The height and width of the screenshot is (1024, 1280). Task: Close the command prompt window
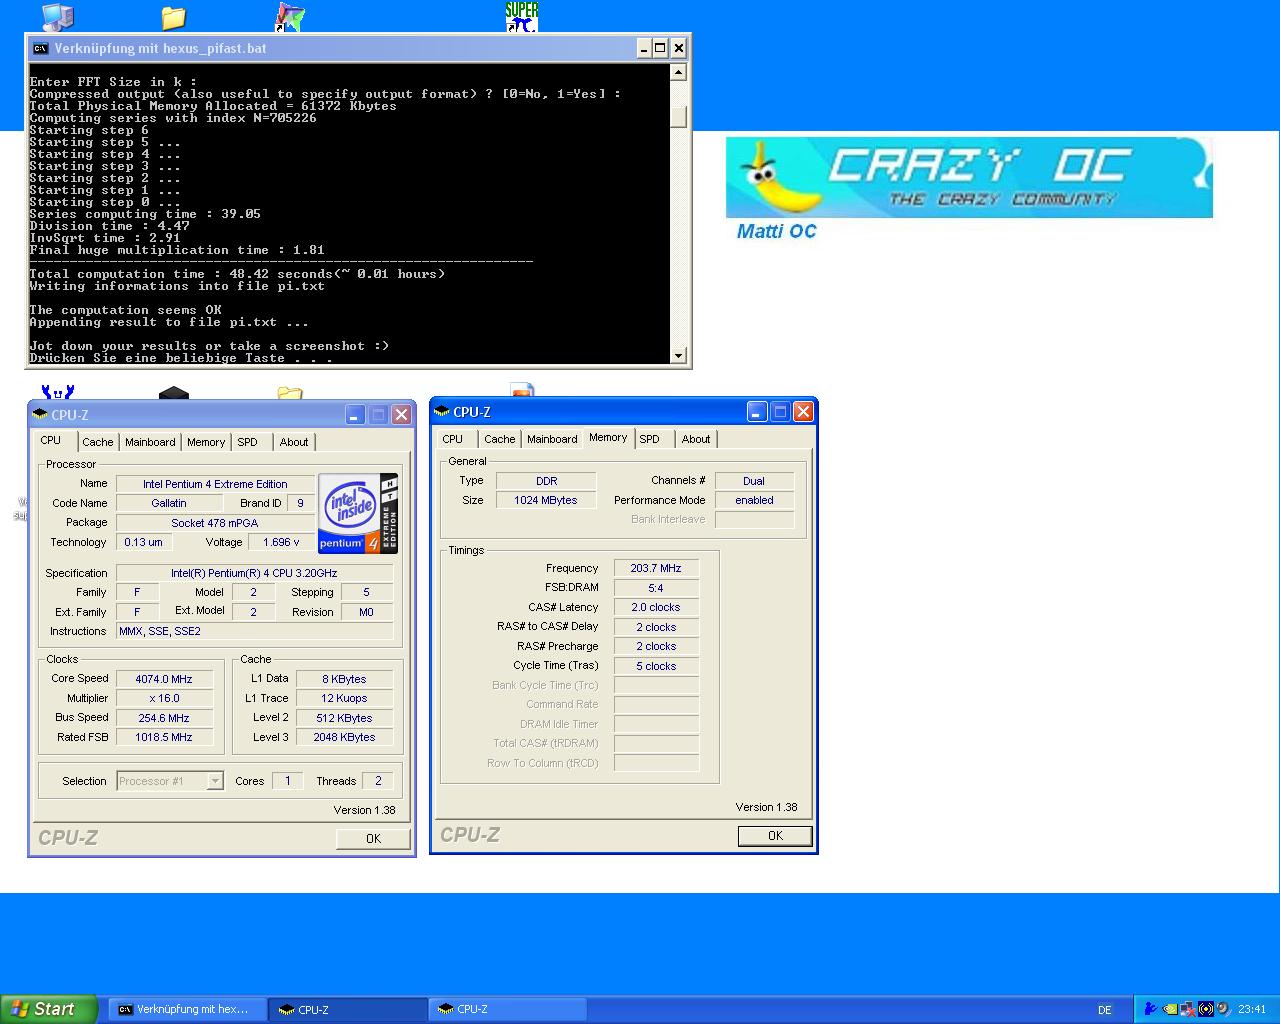(678, 48)
